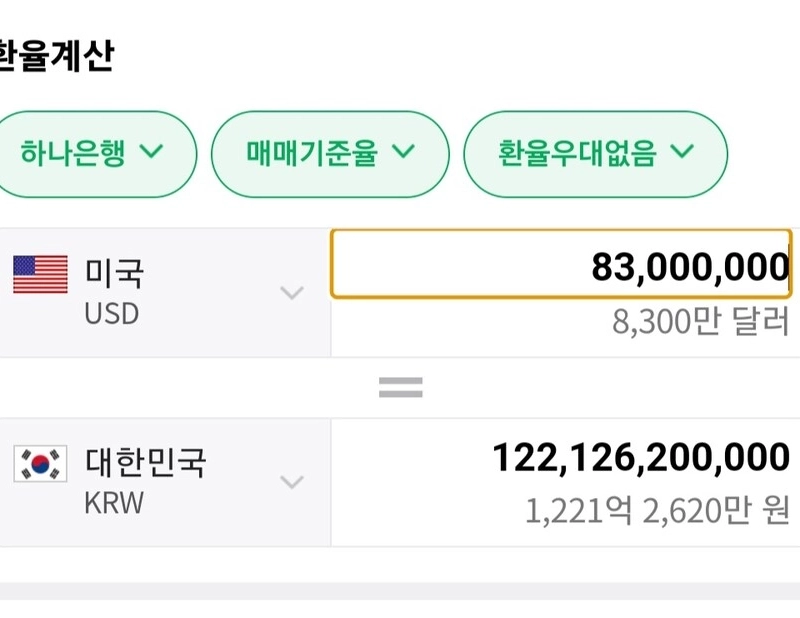Open the 매매기준율 rate type dropdown
The width and height of the screenshot is (800, 618).
point(330,153)
